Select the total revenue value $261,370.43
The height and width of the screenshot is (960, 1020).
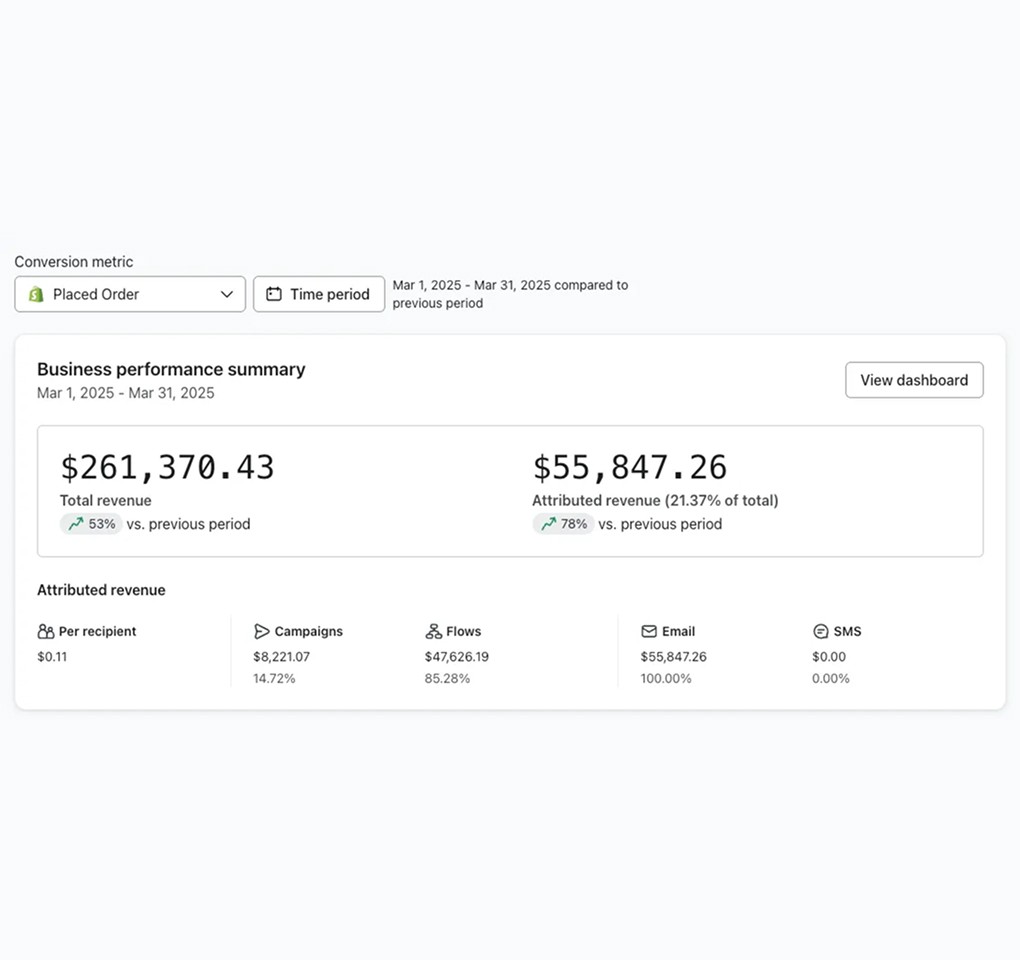[x=167, y=467]
